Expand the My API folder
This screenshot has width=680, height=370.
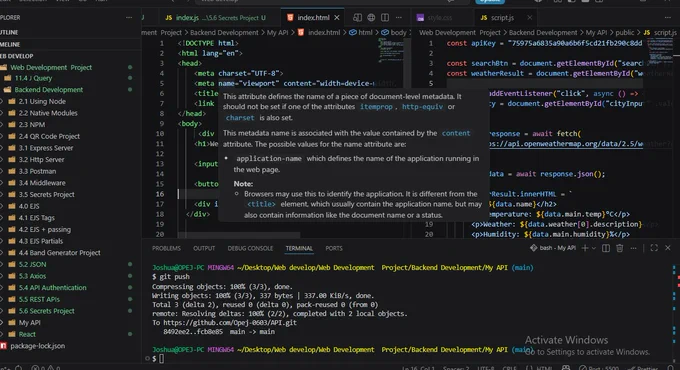tap(29, 323)
